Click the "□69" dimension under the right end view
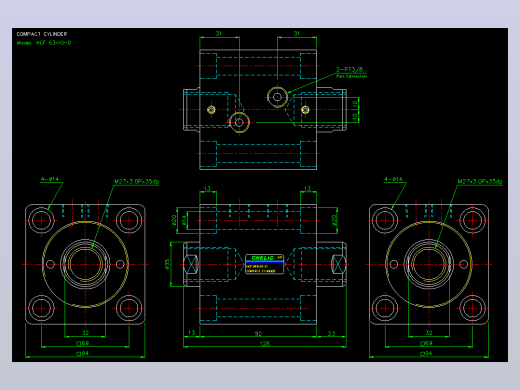The image size is (520, 390). coord(426,343)
